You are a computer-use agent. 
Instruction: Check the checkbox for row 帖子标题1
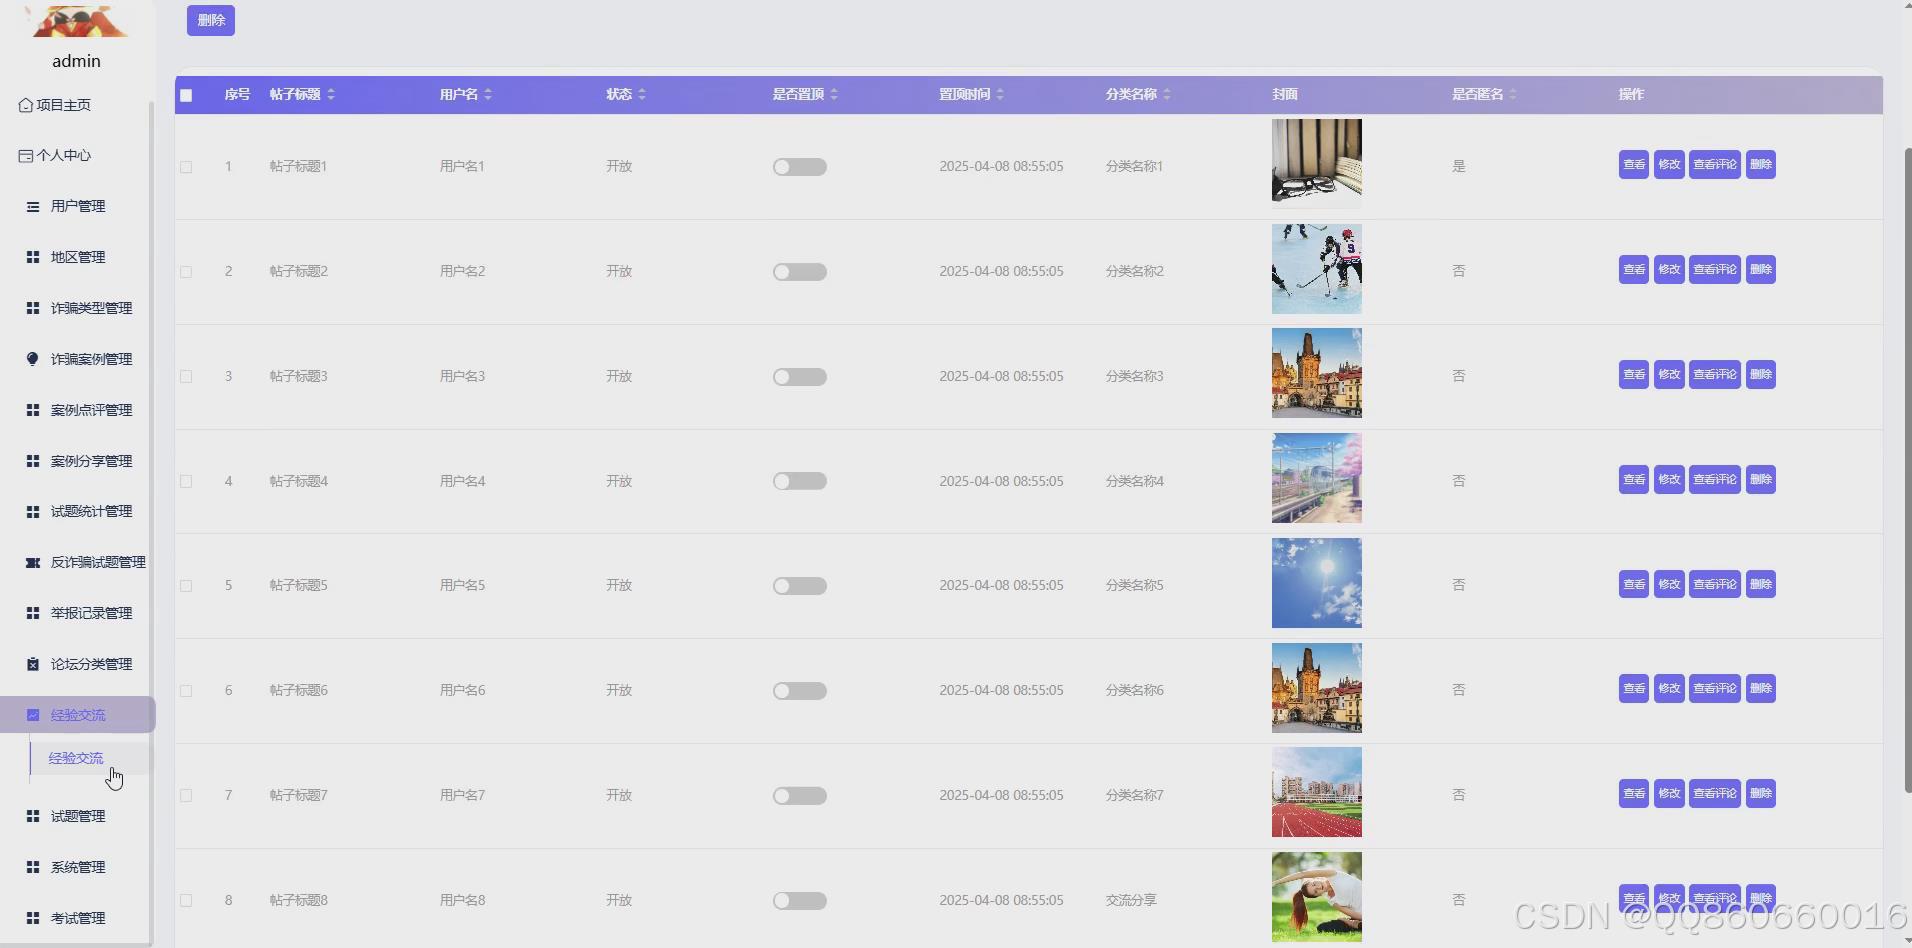click(186, 167)
